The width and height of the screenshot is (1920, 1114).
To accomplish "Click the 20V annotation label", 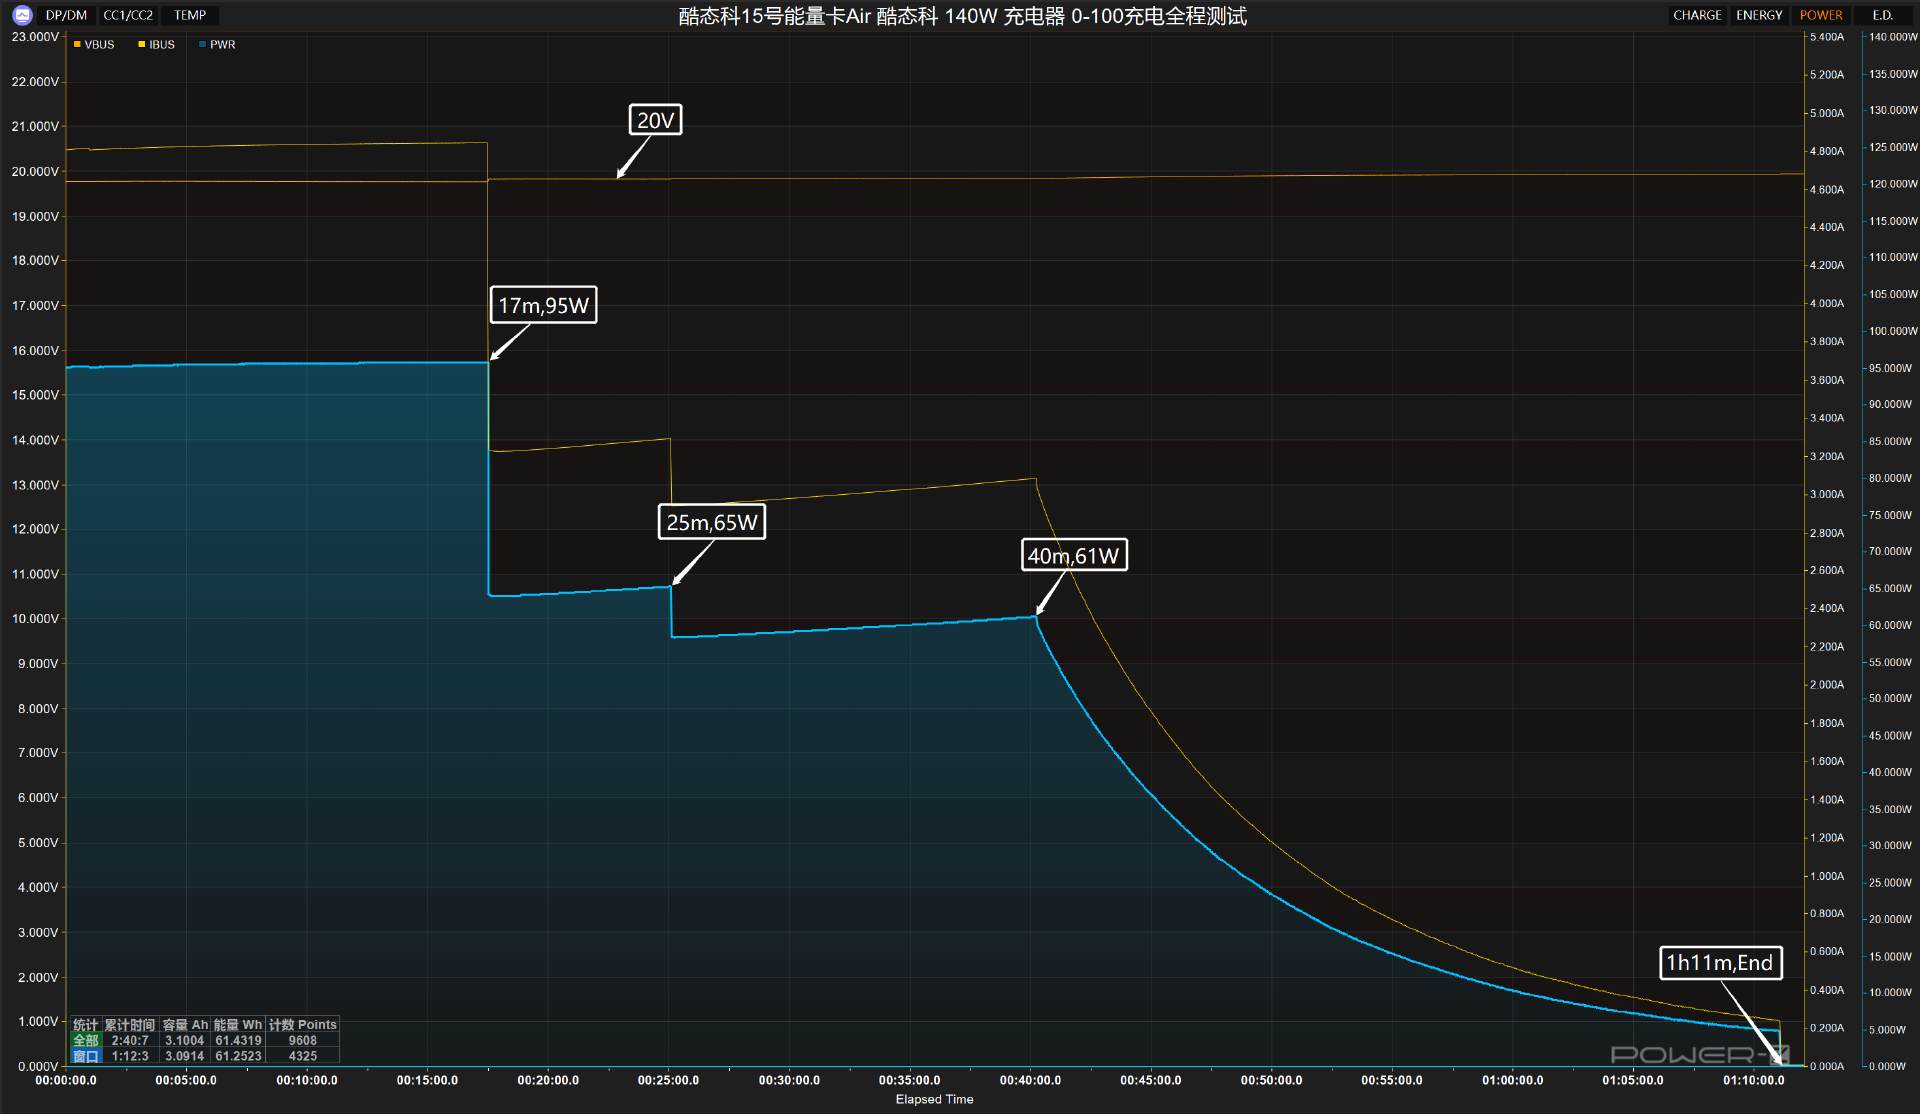I will pos(655,120).
